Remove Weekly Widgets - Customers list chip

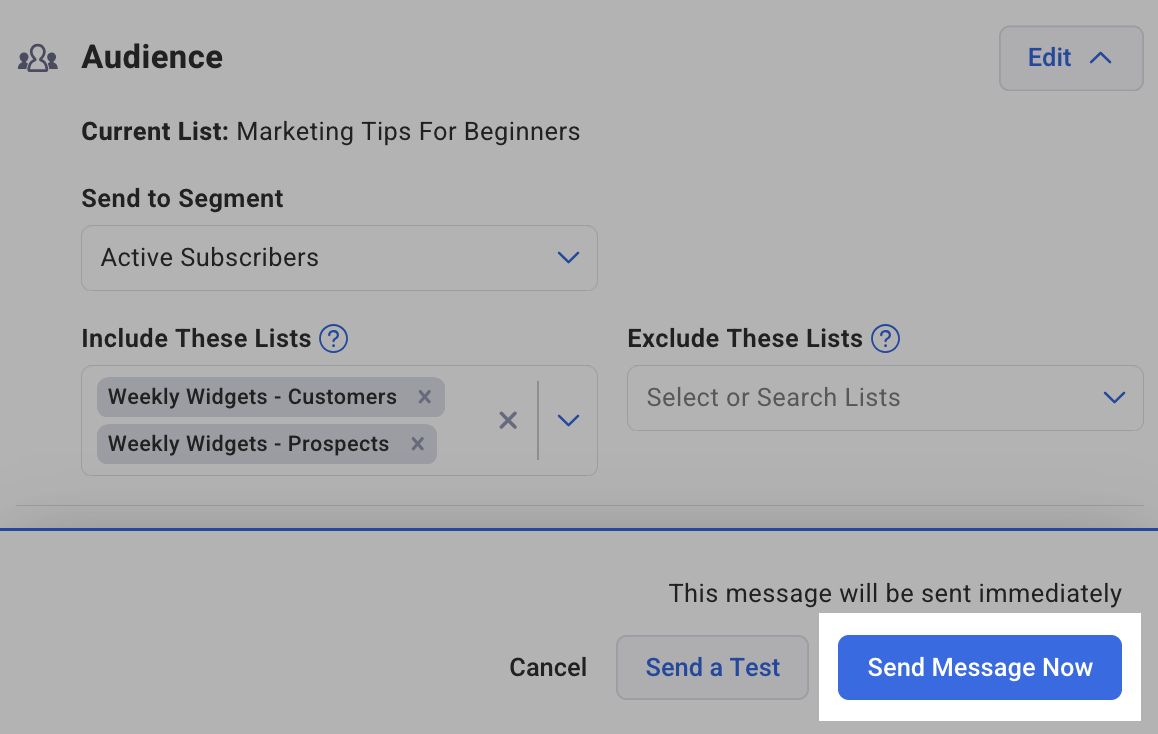point(424,397)
